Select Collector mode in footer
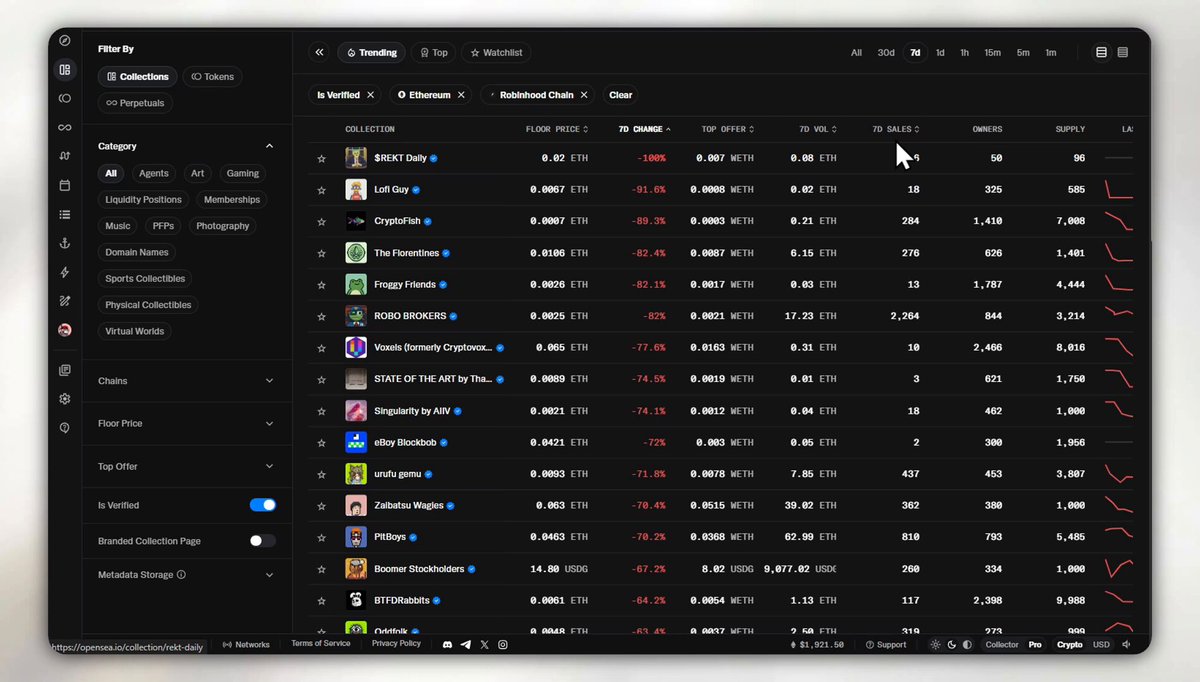 point(1002,645)
